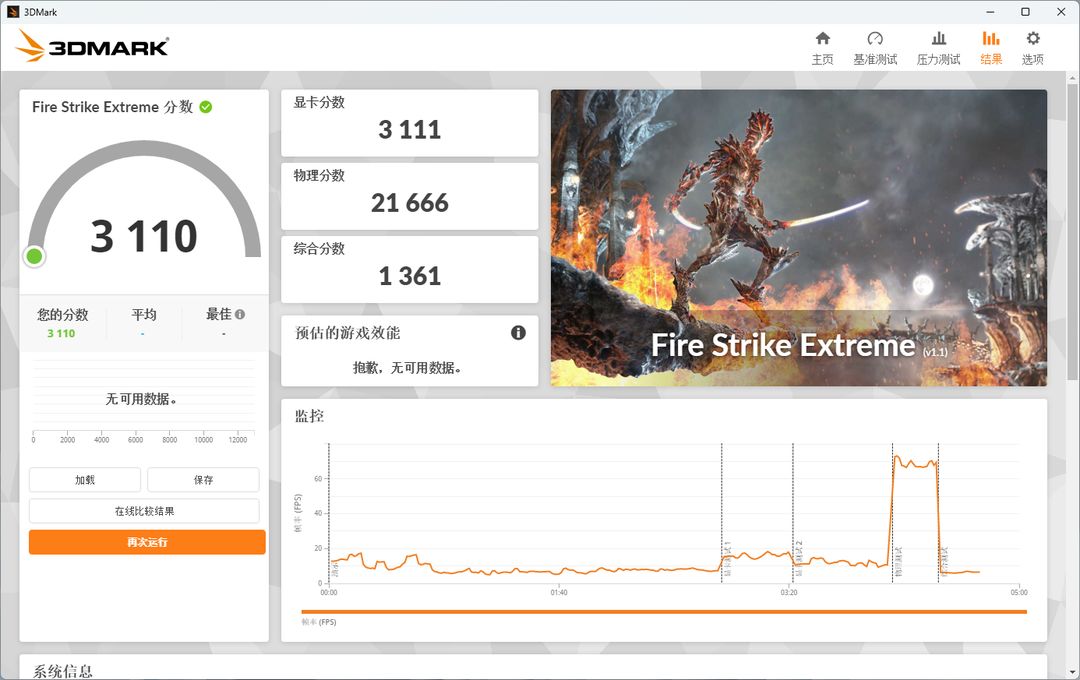Screen dimensions: 1080x680
Task: Select the 选项 tab label
Action: [x=1032, y=59]
